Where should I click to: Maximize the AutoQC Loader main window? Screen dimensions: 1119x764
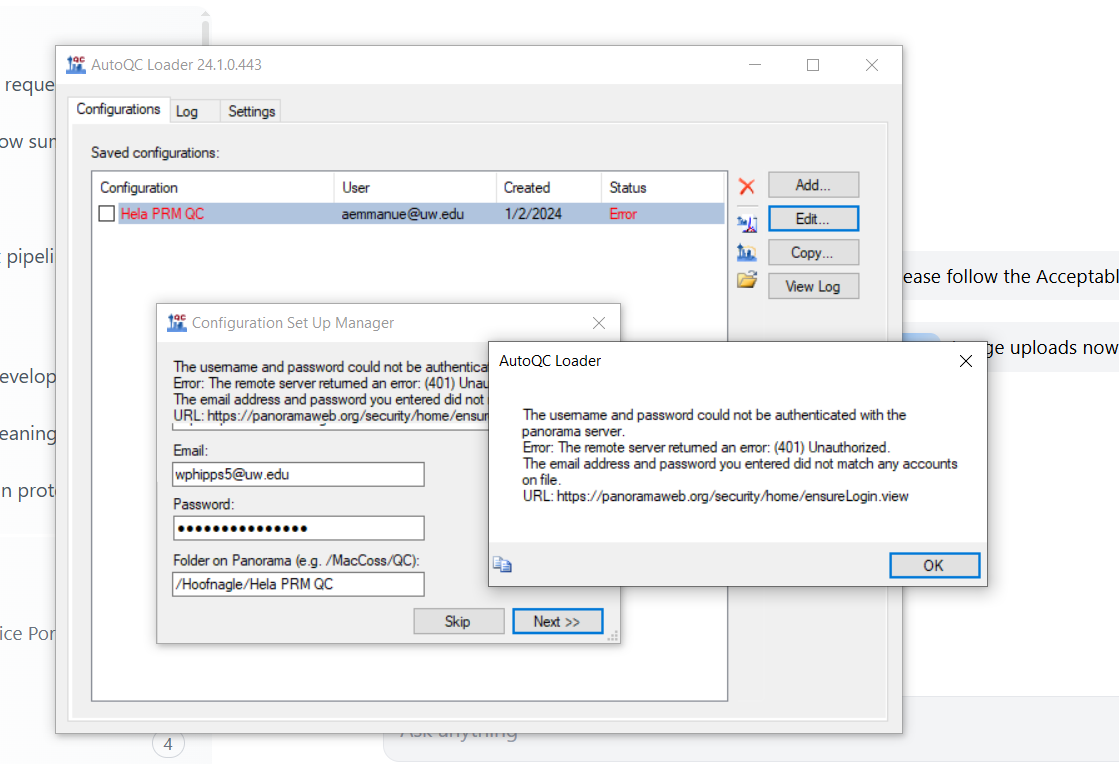813,65
